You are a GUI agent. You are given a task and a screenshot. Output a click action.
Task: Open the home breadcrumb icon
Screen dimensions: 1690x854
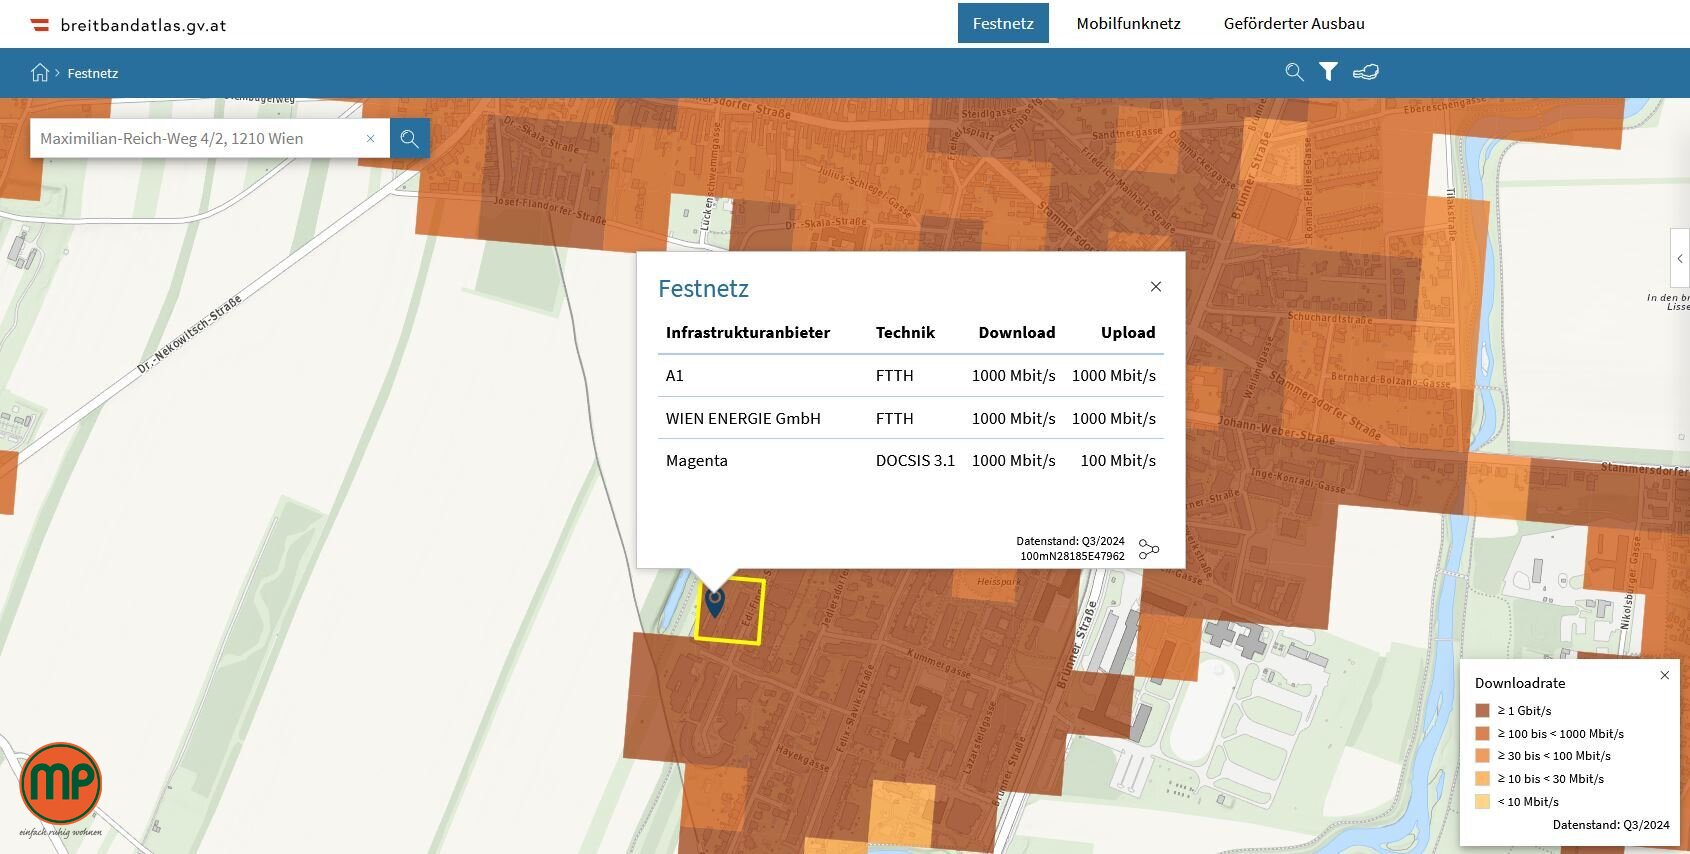click(40, 73)
